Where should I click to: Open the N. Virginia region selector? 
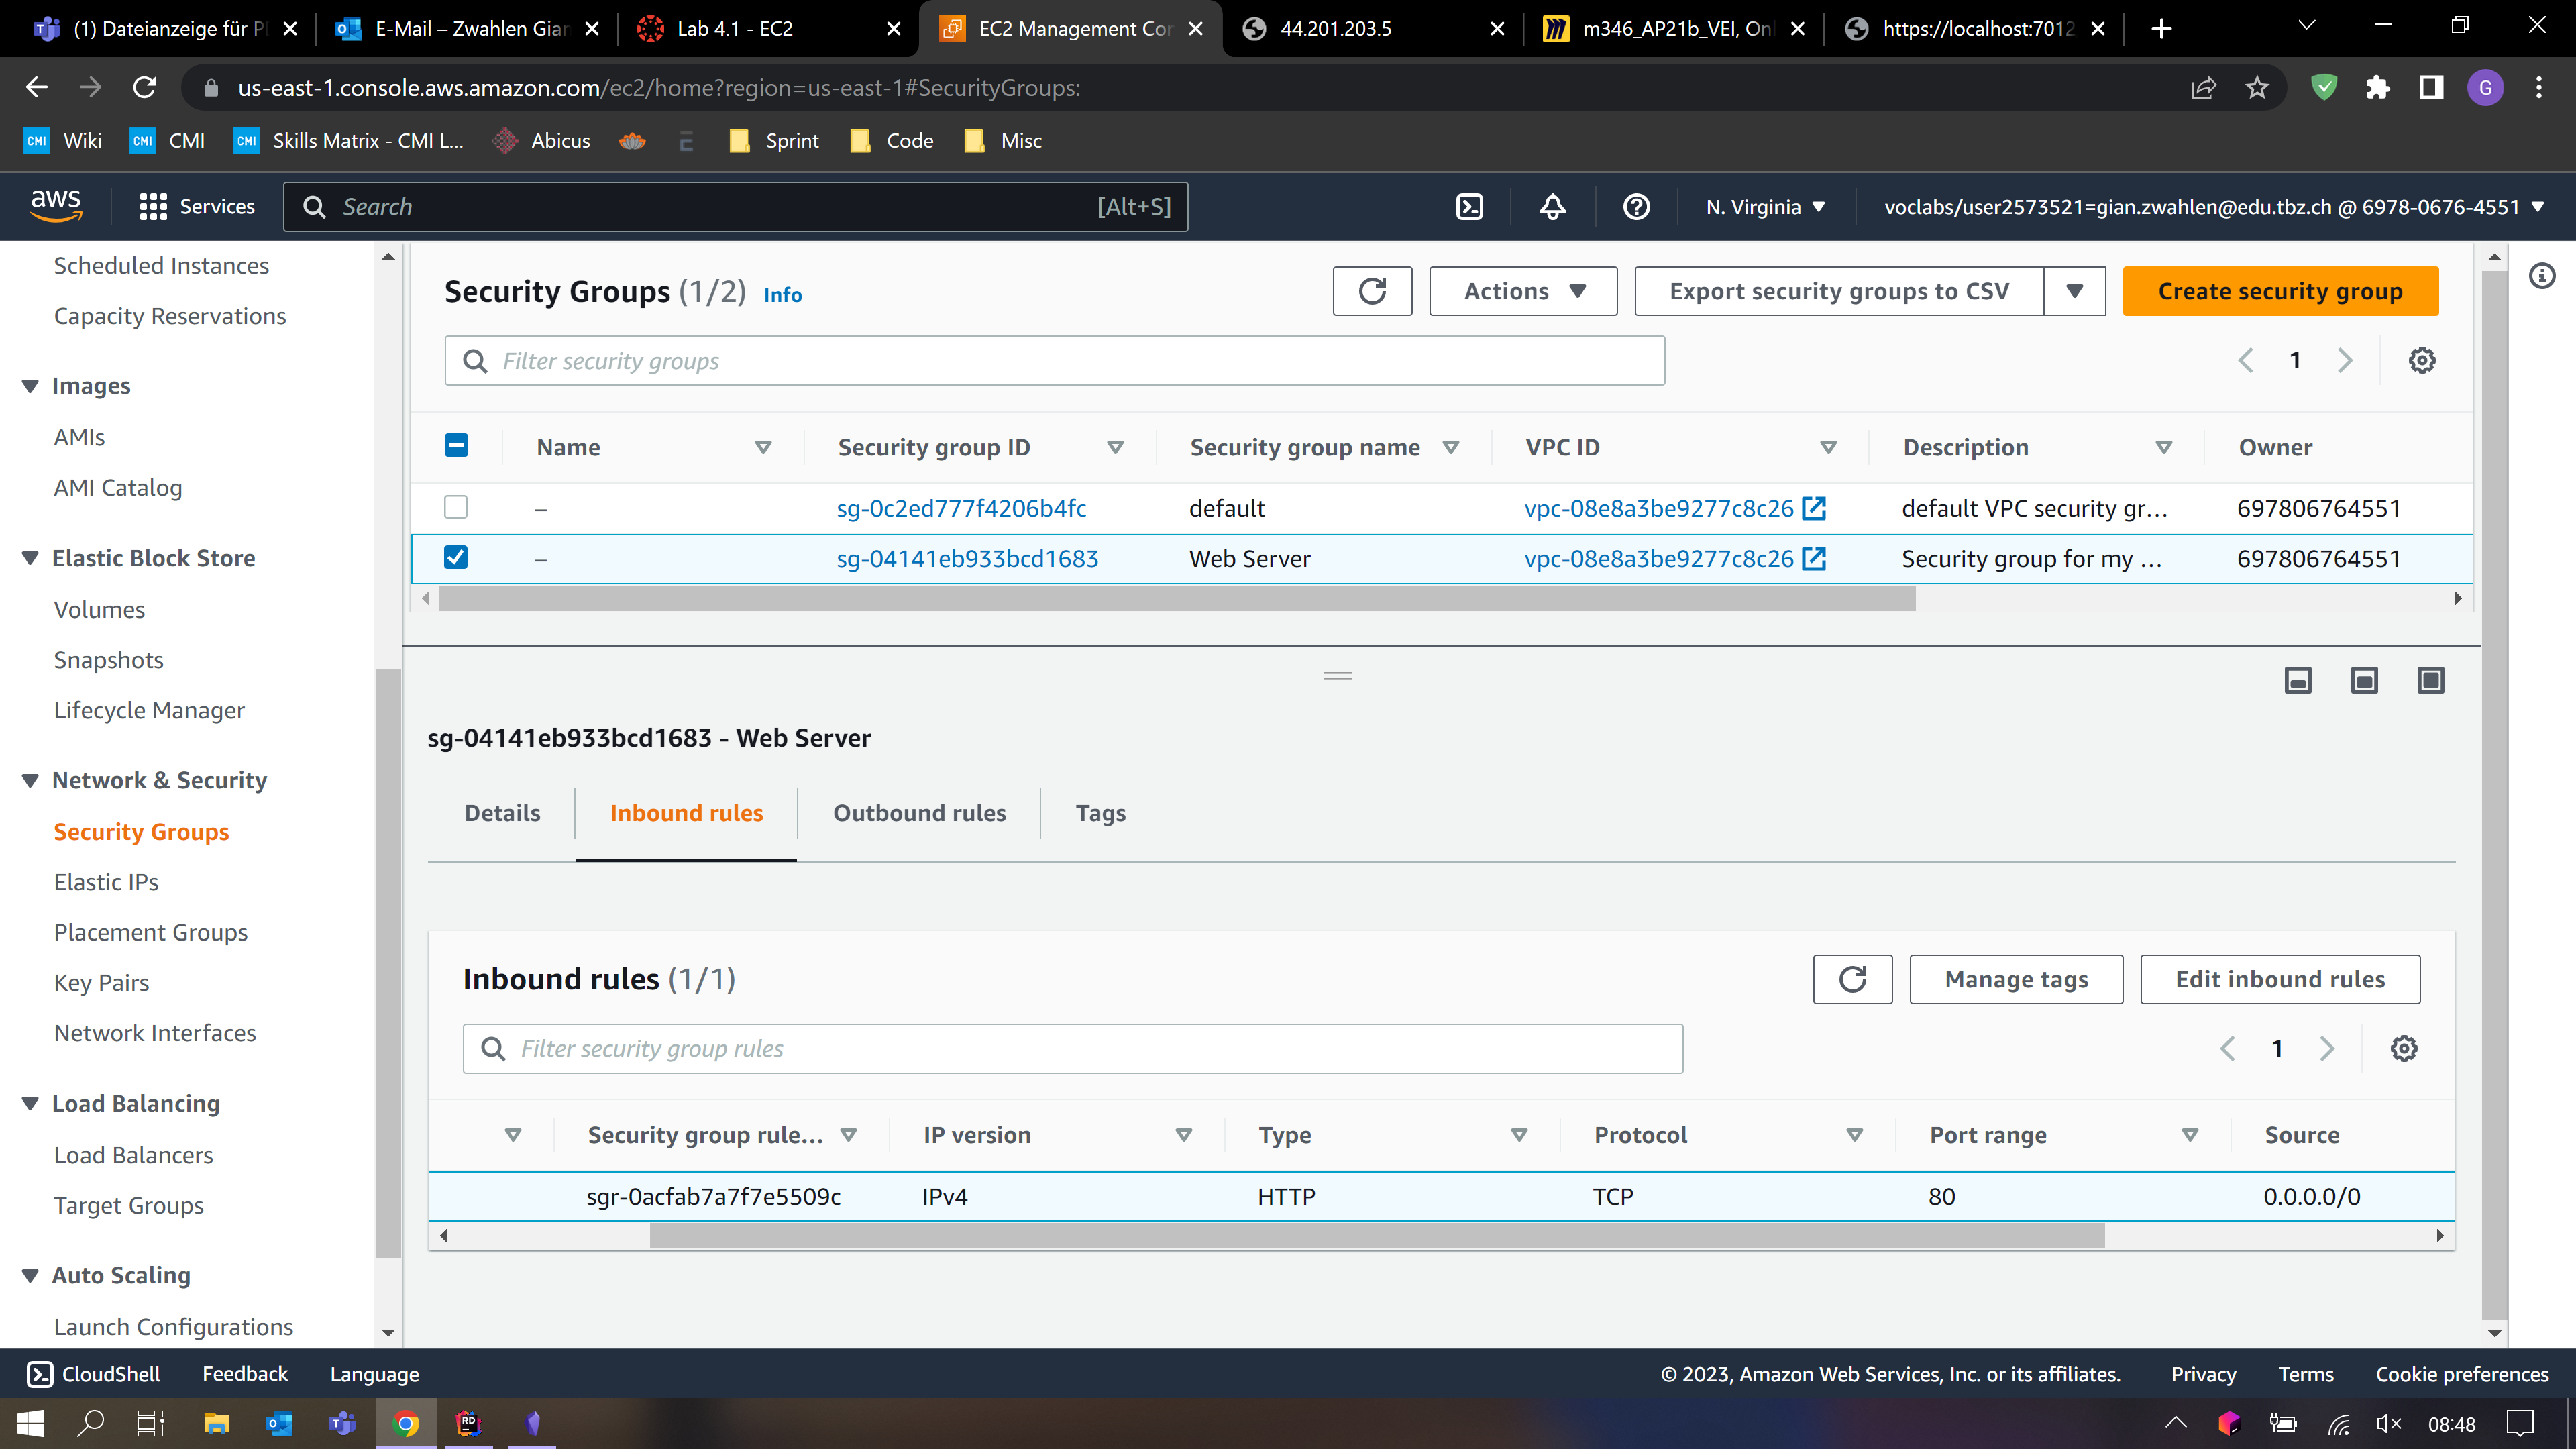(x=1765, y=207)
